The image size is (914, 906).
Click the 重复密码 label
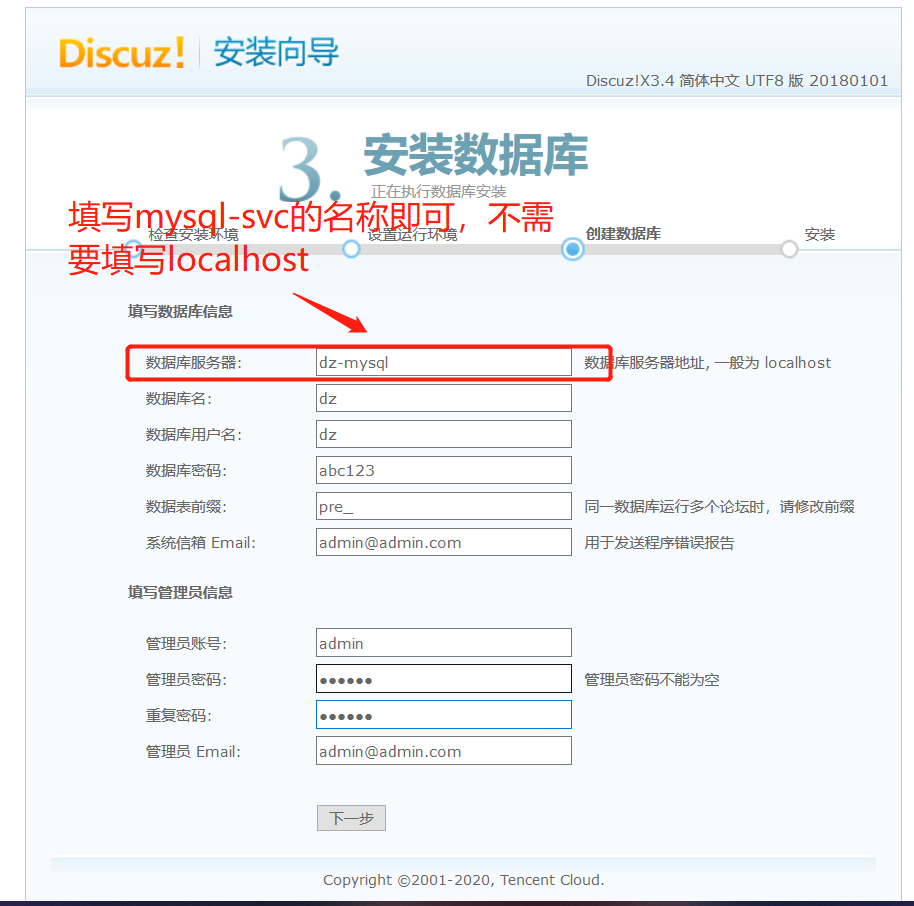click(178, 716)
